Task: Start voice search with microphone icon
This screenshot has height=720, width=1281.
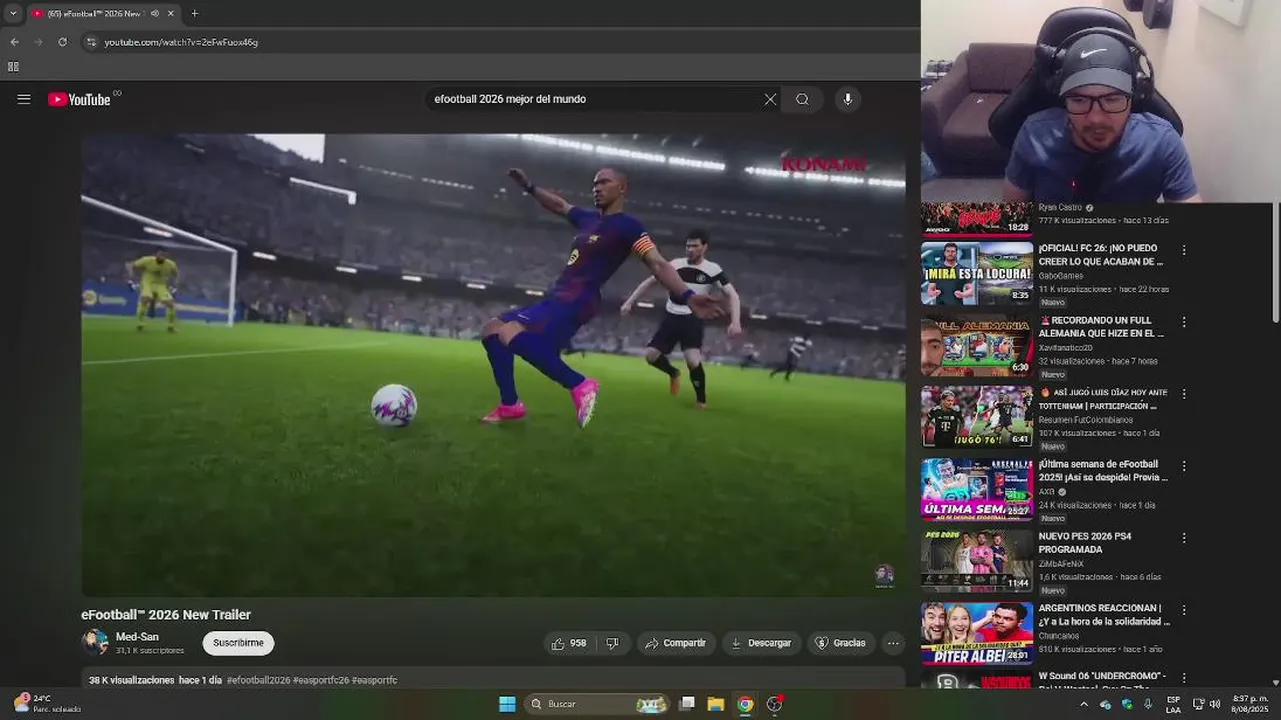Action: point(847,99)
